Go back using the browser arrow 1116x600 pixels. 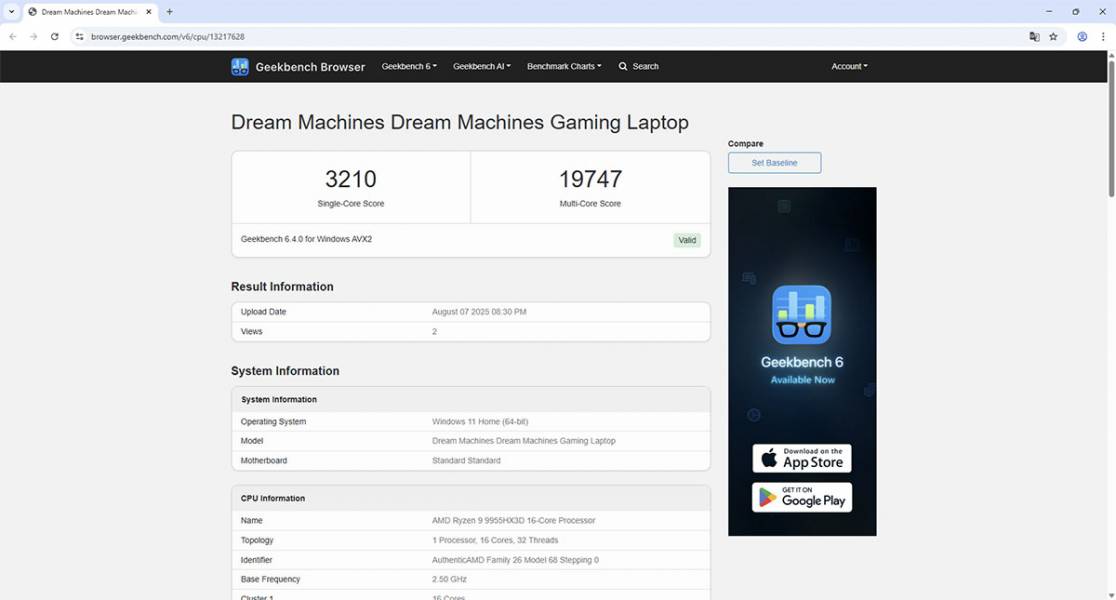[x=12, y=36]
